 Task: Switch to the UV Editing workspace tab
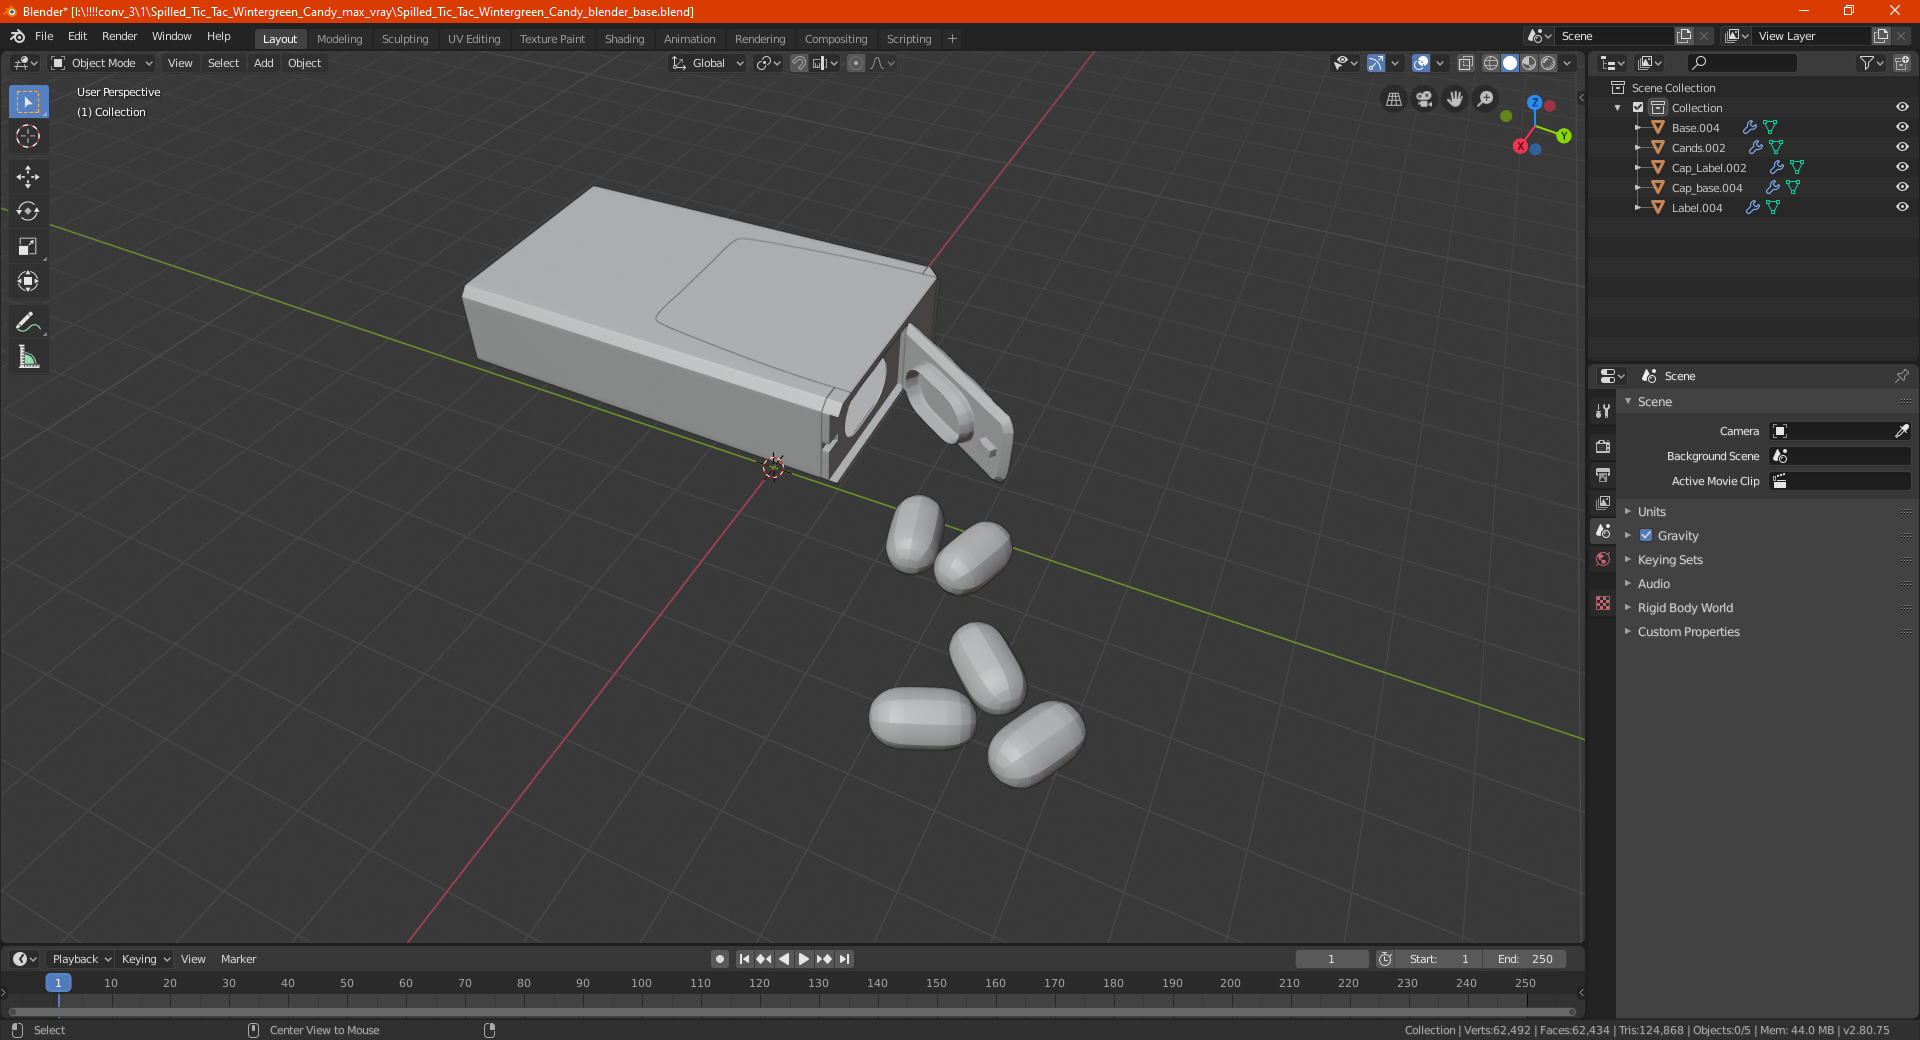click(474, 39)
